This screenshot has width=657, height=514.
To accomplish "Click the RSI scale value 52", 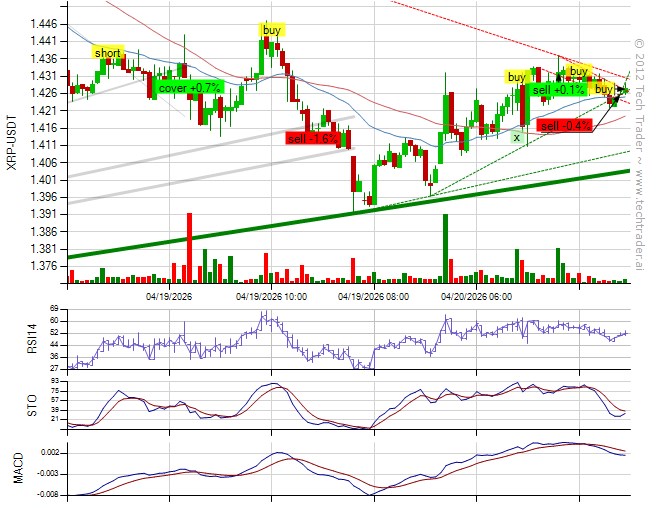I will (x=54, y=333).
